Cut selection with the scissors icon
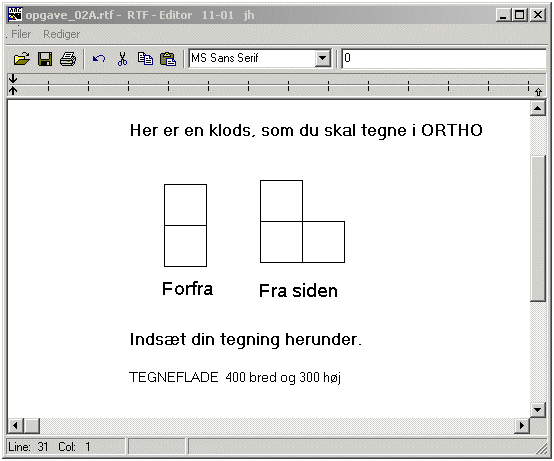Image resolution: width=554 pixels, height=461 pixels. click(122, 59)
